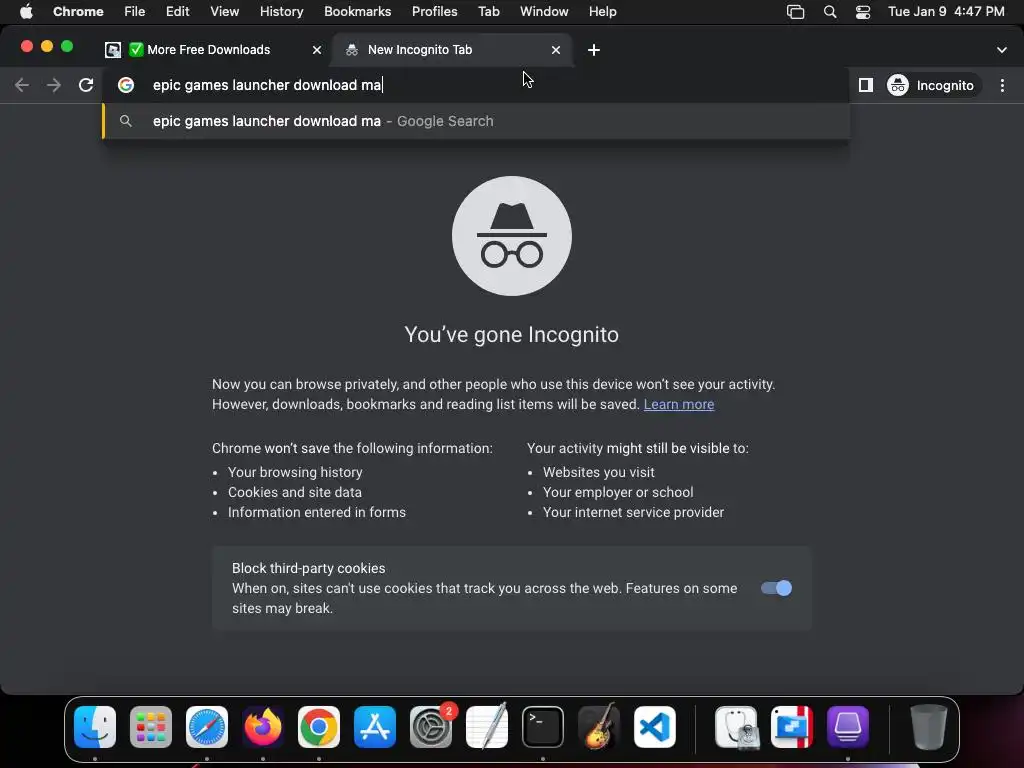
Task: Open the Tab menu
Action: (x=488, y=11)
